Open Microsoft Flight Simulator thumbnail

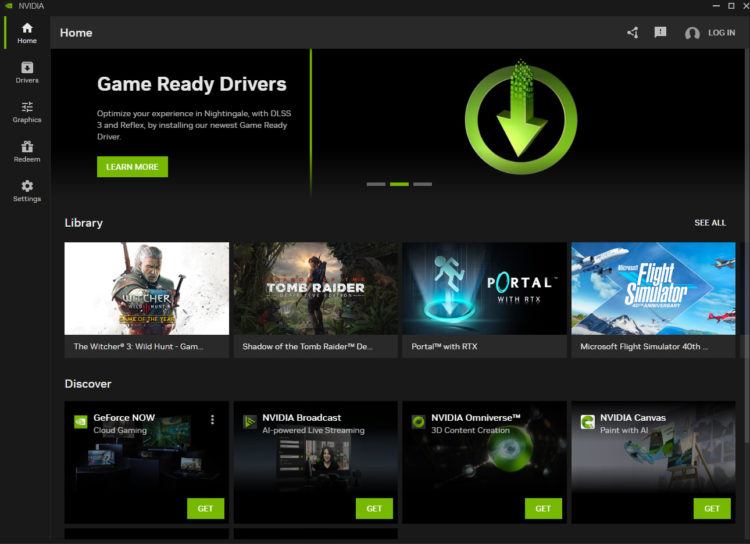(x=653, y=288)
